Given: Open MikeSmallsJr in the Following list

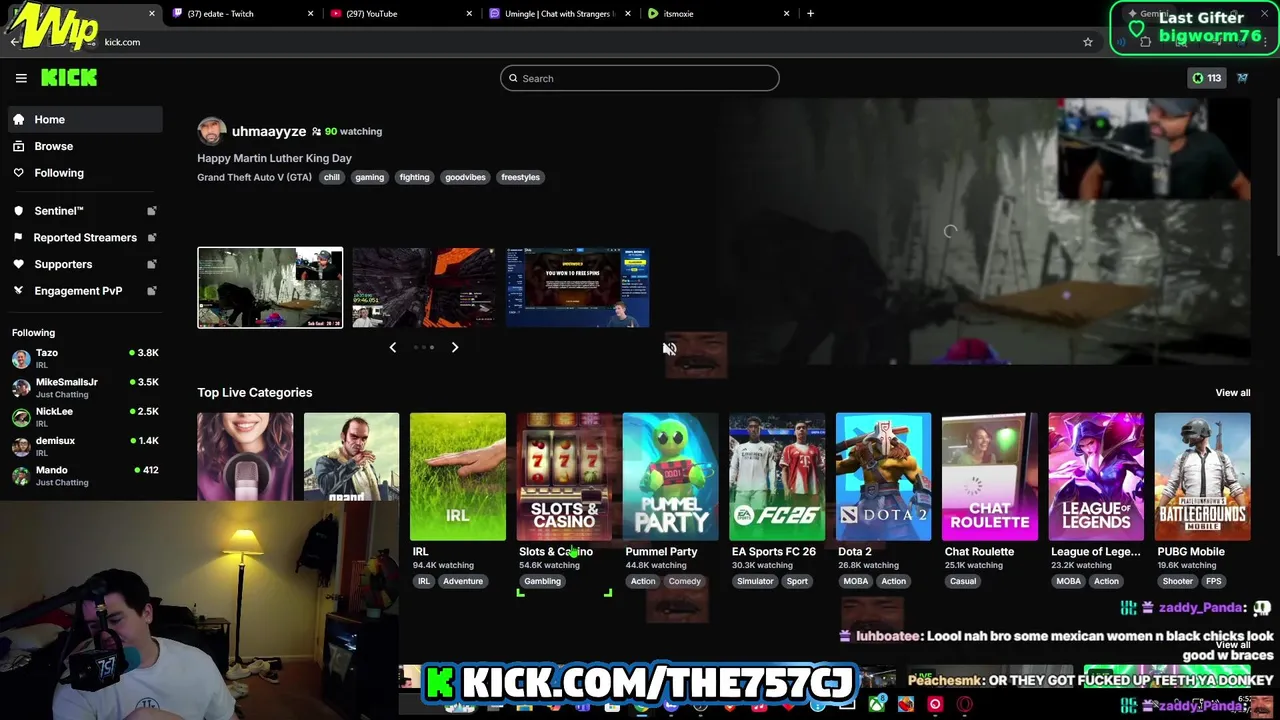Looking at the screenshot, I should 85,388.
